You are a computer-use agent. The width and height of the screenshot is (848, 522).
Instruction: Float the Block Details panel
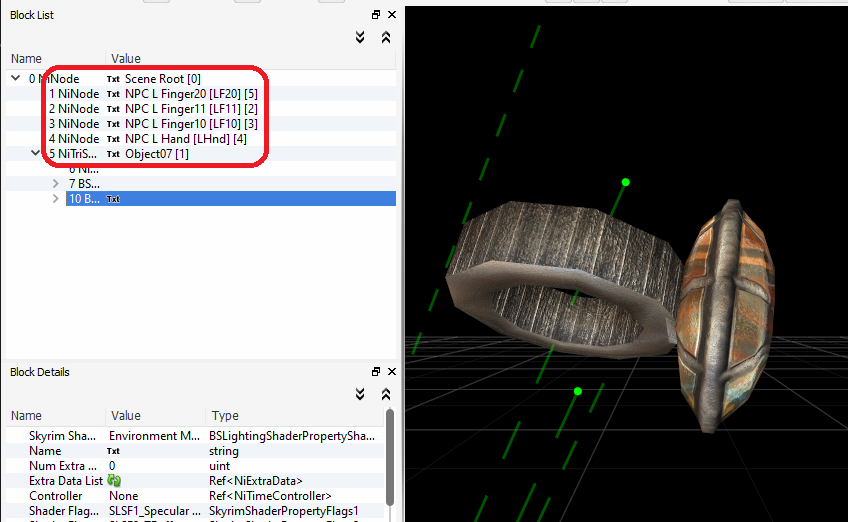376,372
